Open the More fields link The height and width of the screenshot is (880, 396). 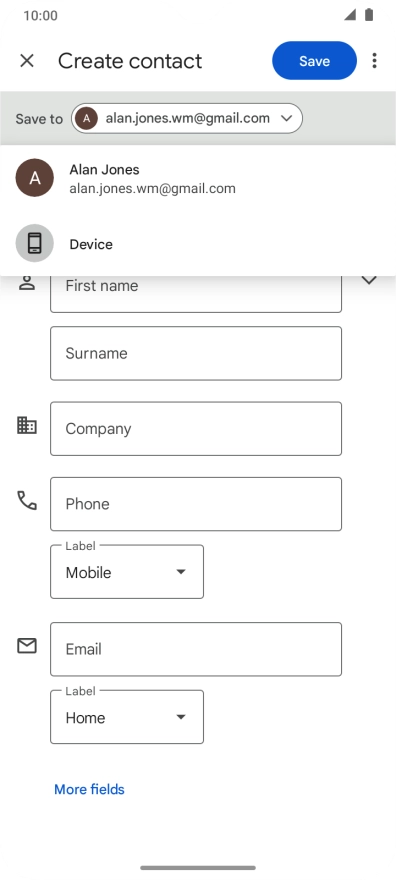[x=89, y=789]
